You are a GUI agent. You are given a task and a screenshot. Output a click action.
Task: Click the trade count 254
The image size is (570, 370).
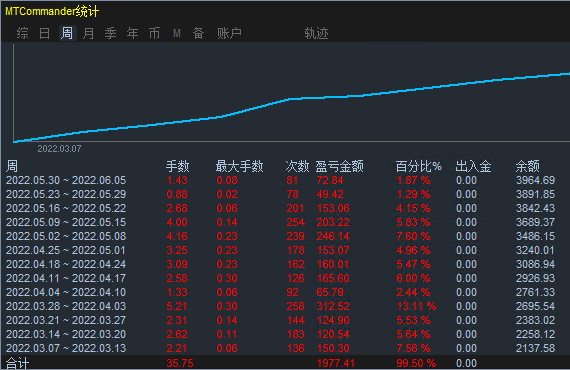coord(295,222)
